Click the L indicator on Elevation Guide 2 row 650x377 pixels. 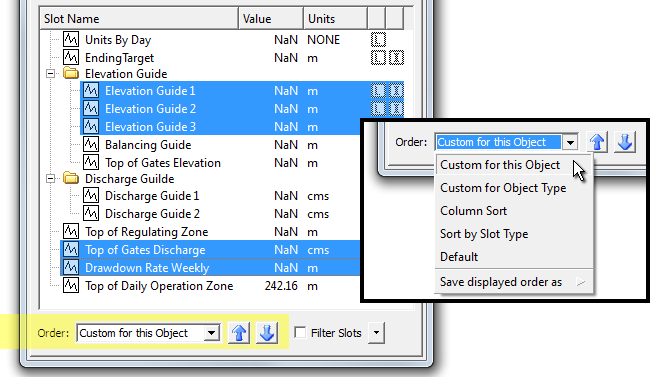378,109
